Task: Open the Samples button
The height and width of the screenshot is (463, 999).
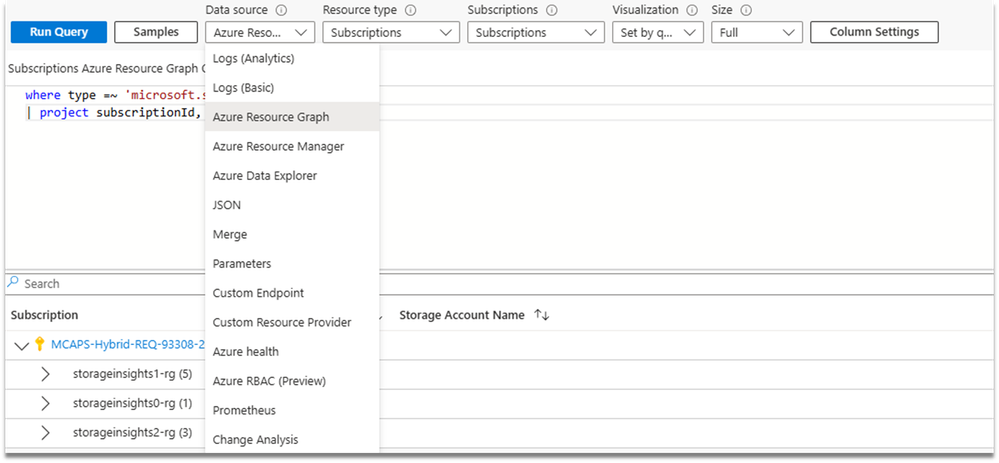Action: coord(156,32)
